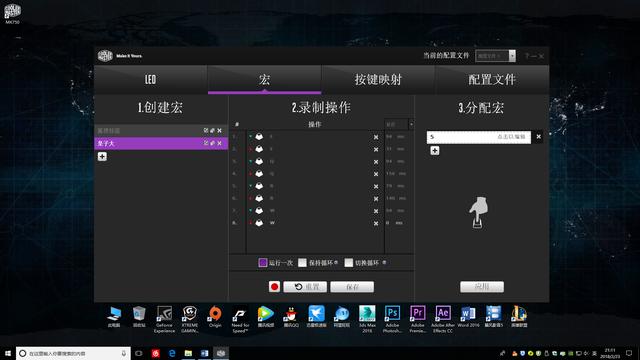640x360 pixels.
Task: Delete recorded action row 6
Action: pos(376,199)
